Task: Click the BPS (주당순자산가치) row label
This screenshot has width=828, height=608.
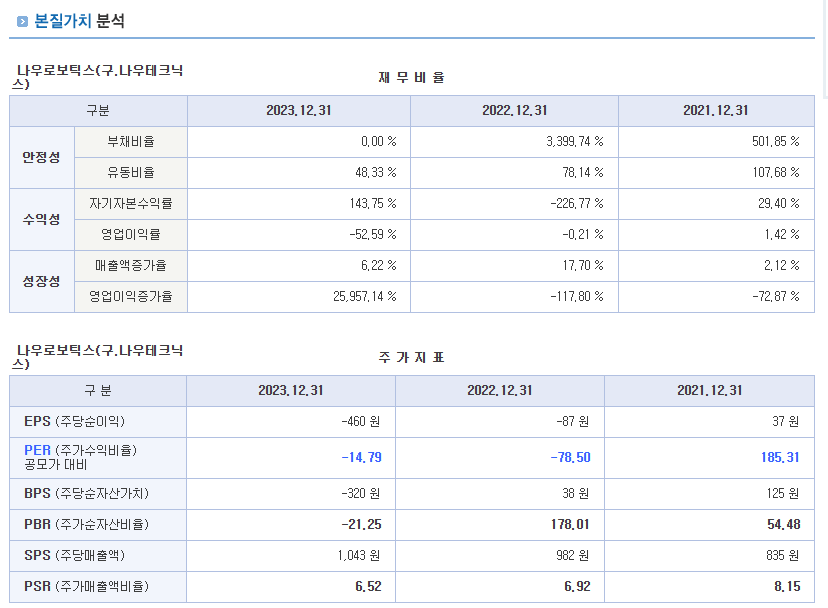Action: coord(87,493)
